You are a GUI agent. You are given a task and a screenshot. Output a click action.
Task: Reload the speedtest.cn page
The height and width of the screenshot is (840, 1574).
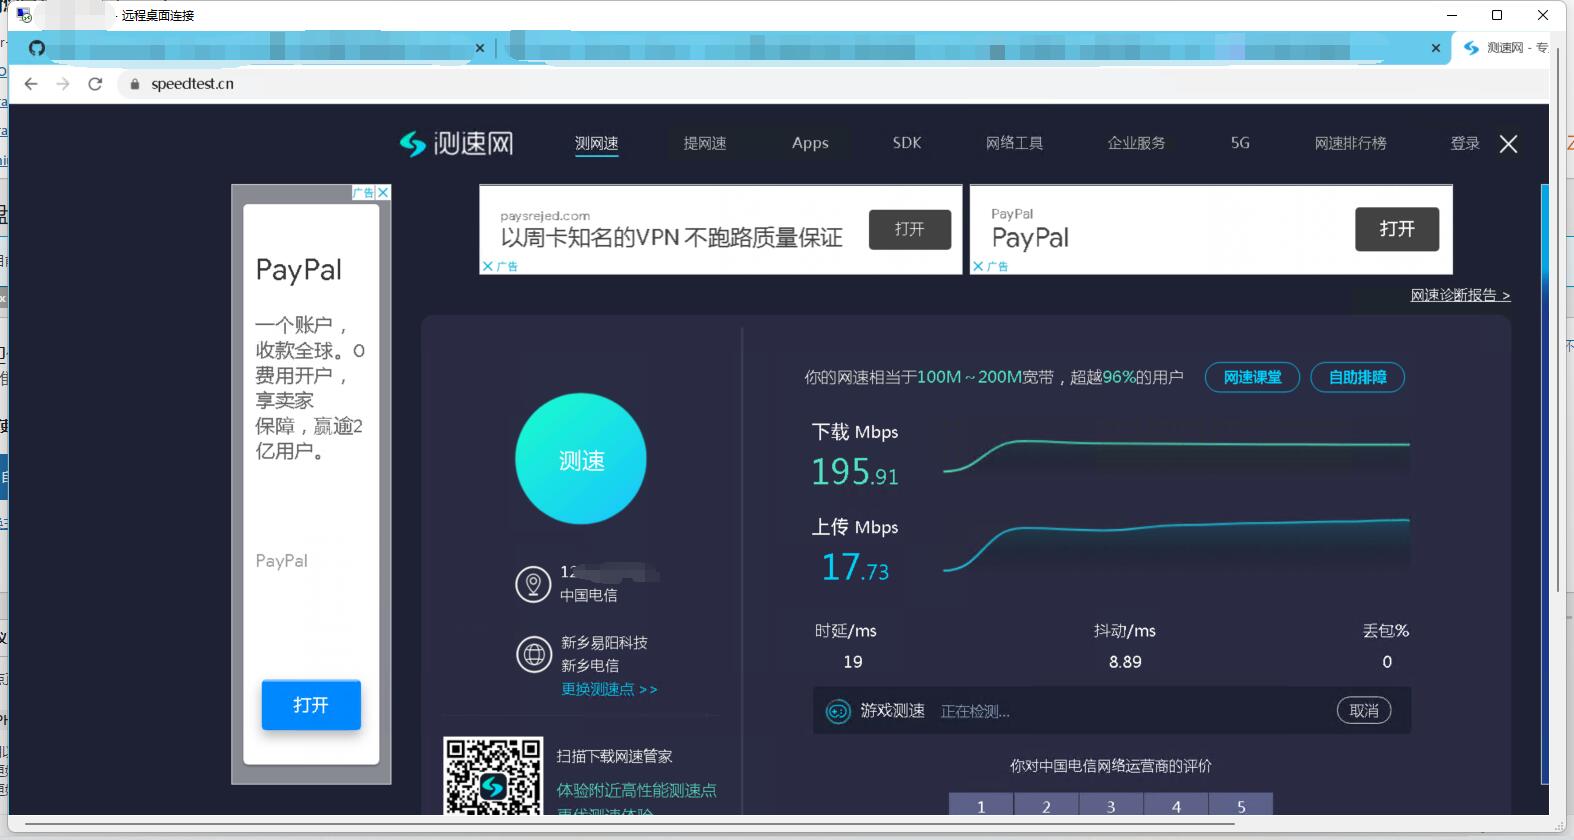[95, 84]
